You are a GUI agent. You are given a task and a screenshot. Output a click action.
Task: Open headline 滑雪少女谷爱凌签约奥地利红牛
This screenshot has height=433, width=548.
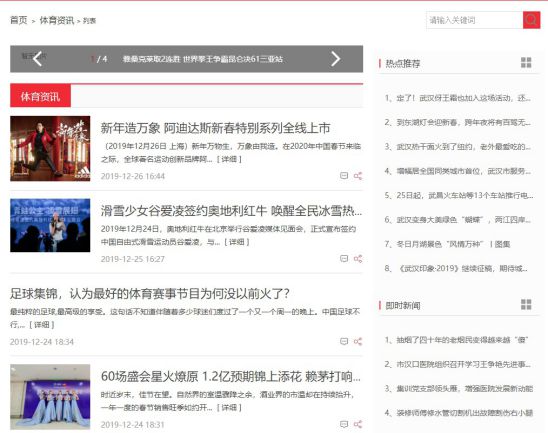point(231,211)
